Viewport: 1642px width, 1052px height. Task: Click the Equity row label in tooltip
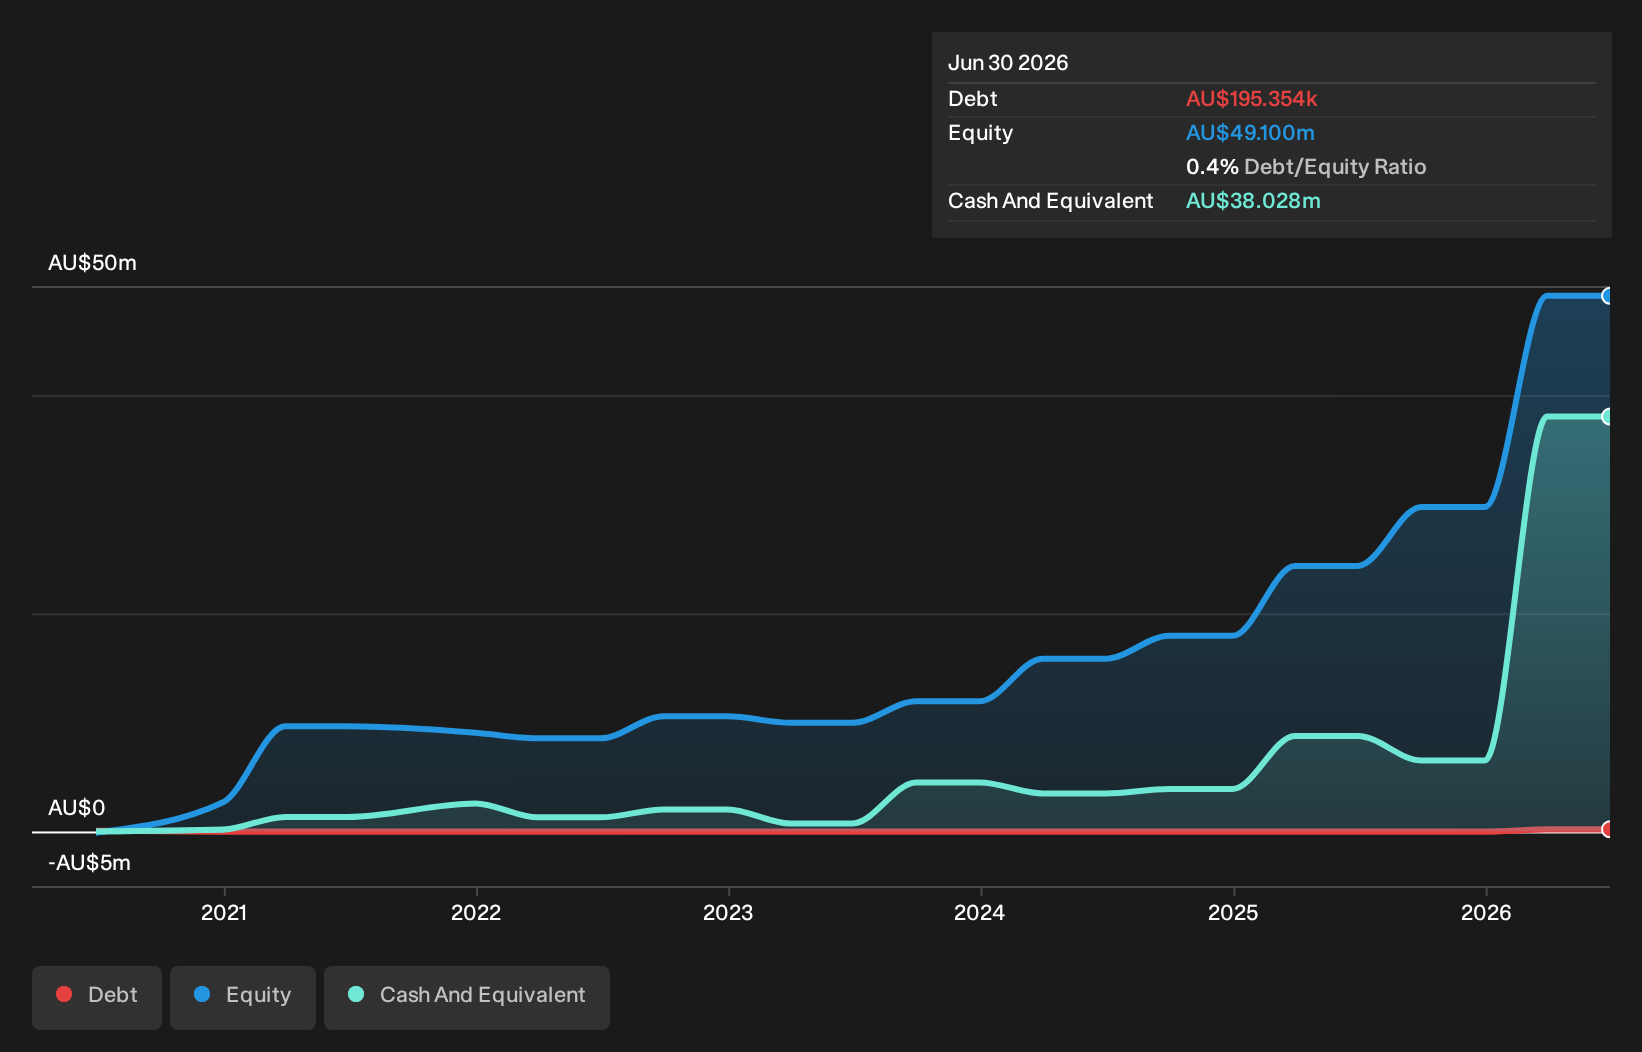[981, 133]
